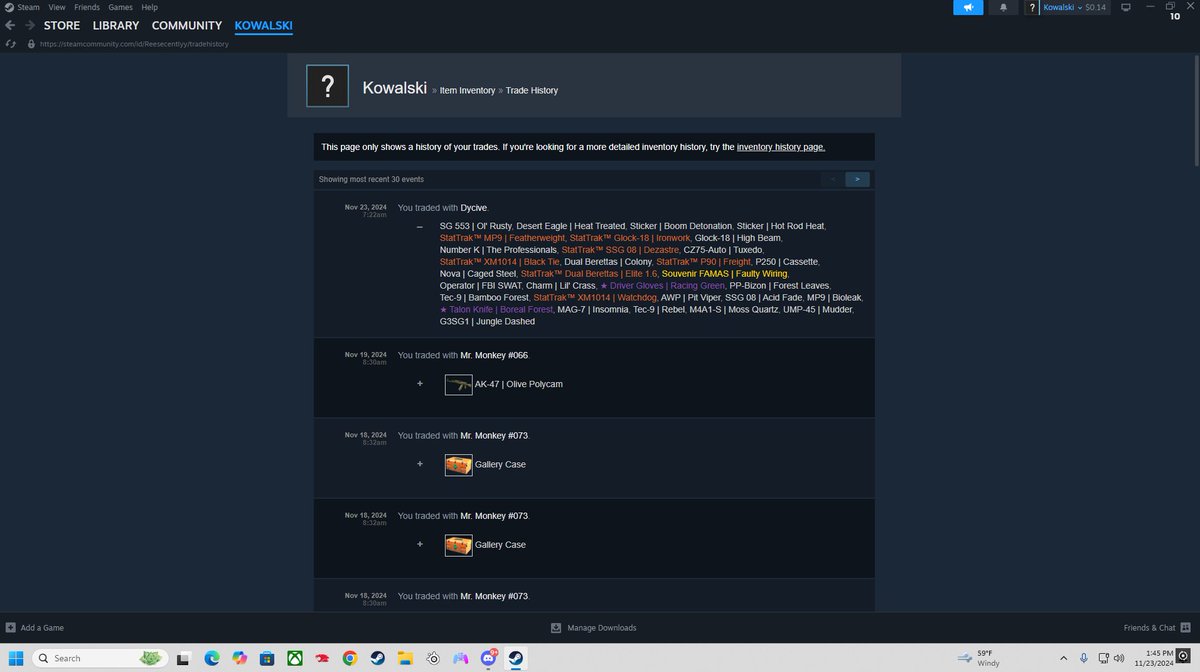Screen dimensions: 1200x672
Task: Open the Help menu
Action: tap(149, 7)
